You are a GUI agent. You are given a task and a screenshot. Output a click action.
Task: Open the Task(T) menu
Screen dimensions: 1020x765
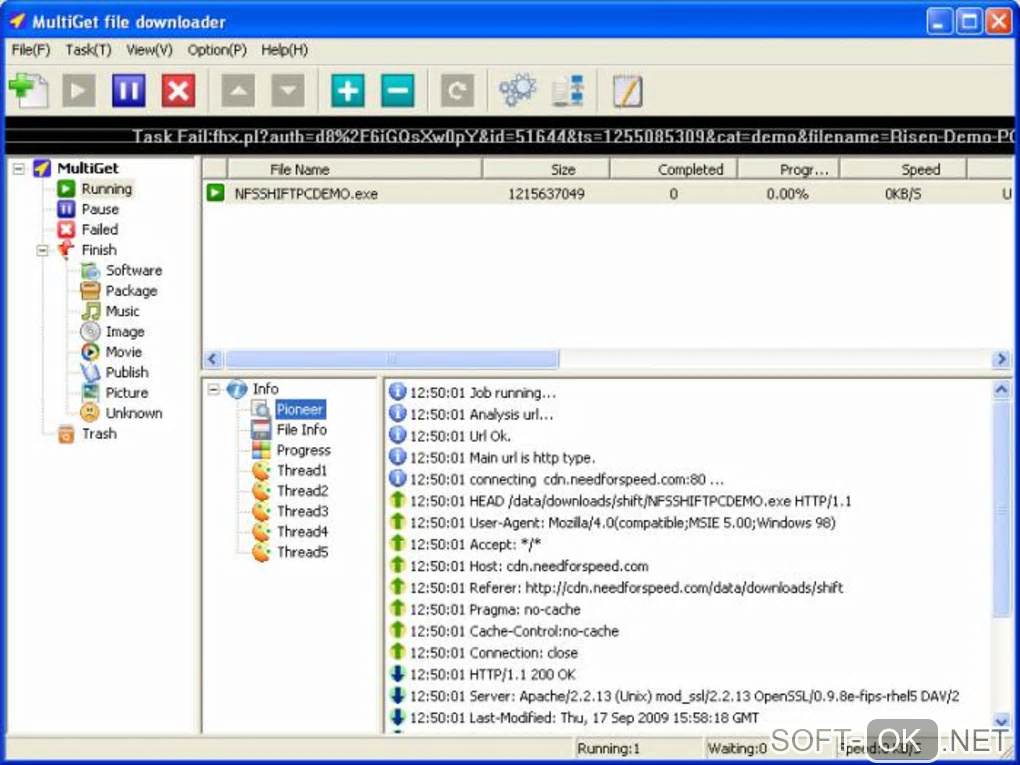point(88,50)
